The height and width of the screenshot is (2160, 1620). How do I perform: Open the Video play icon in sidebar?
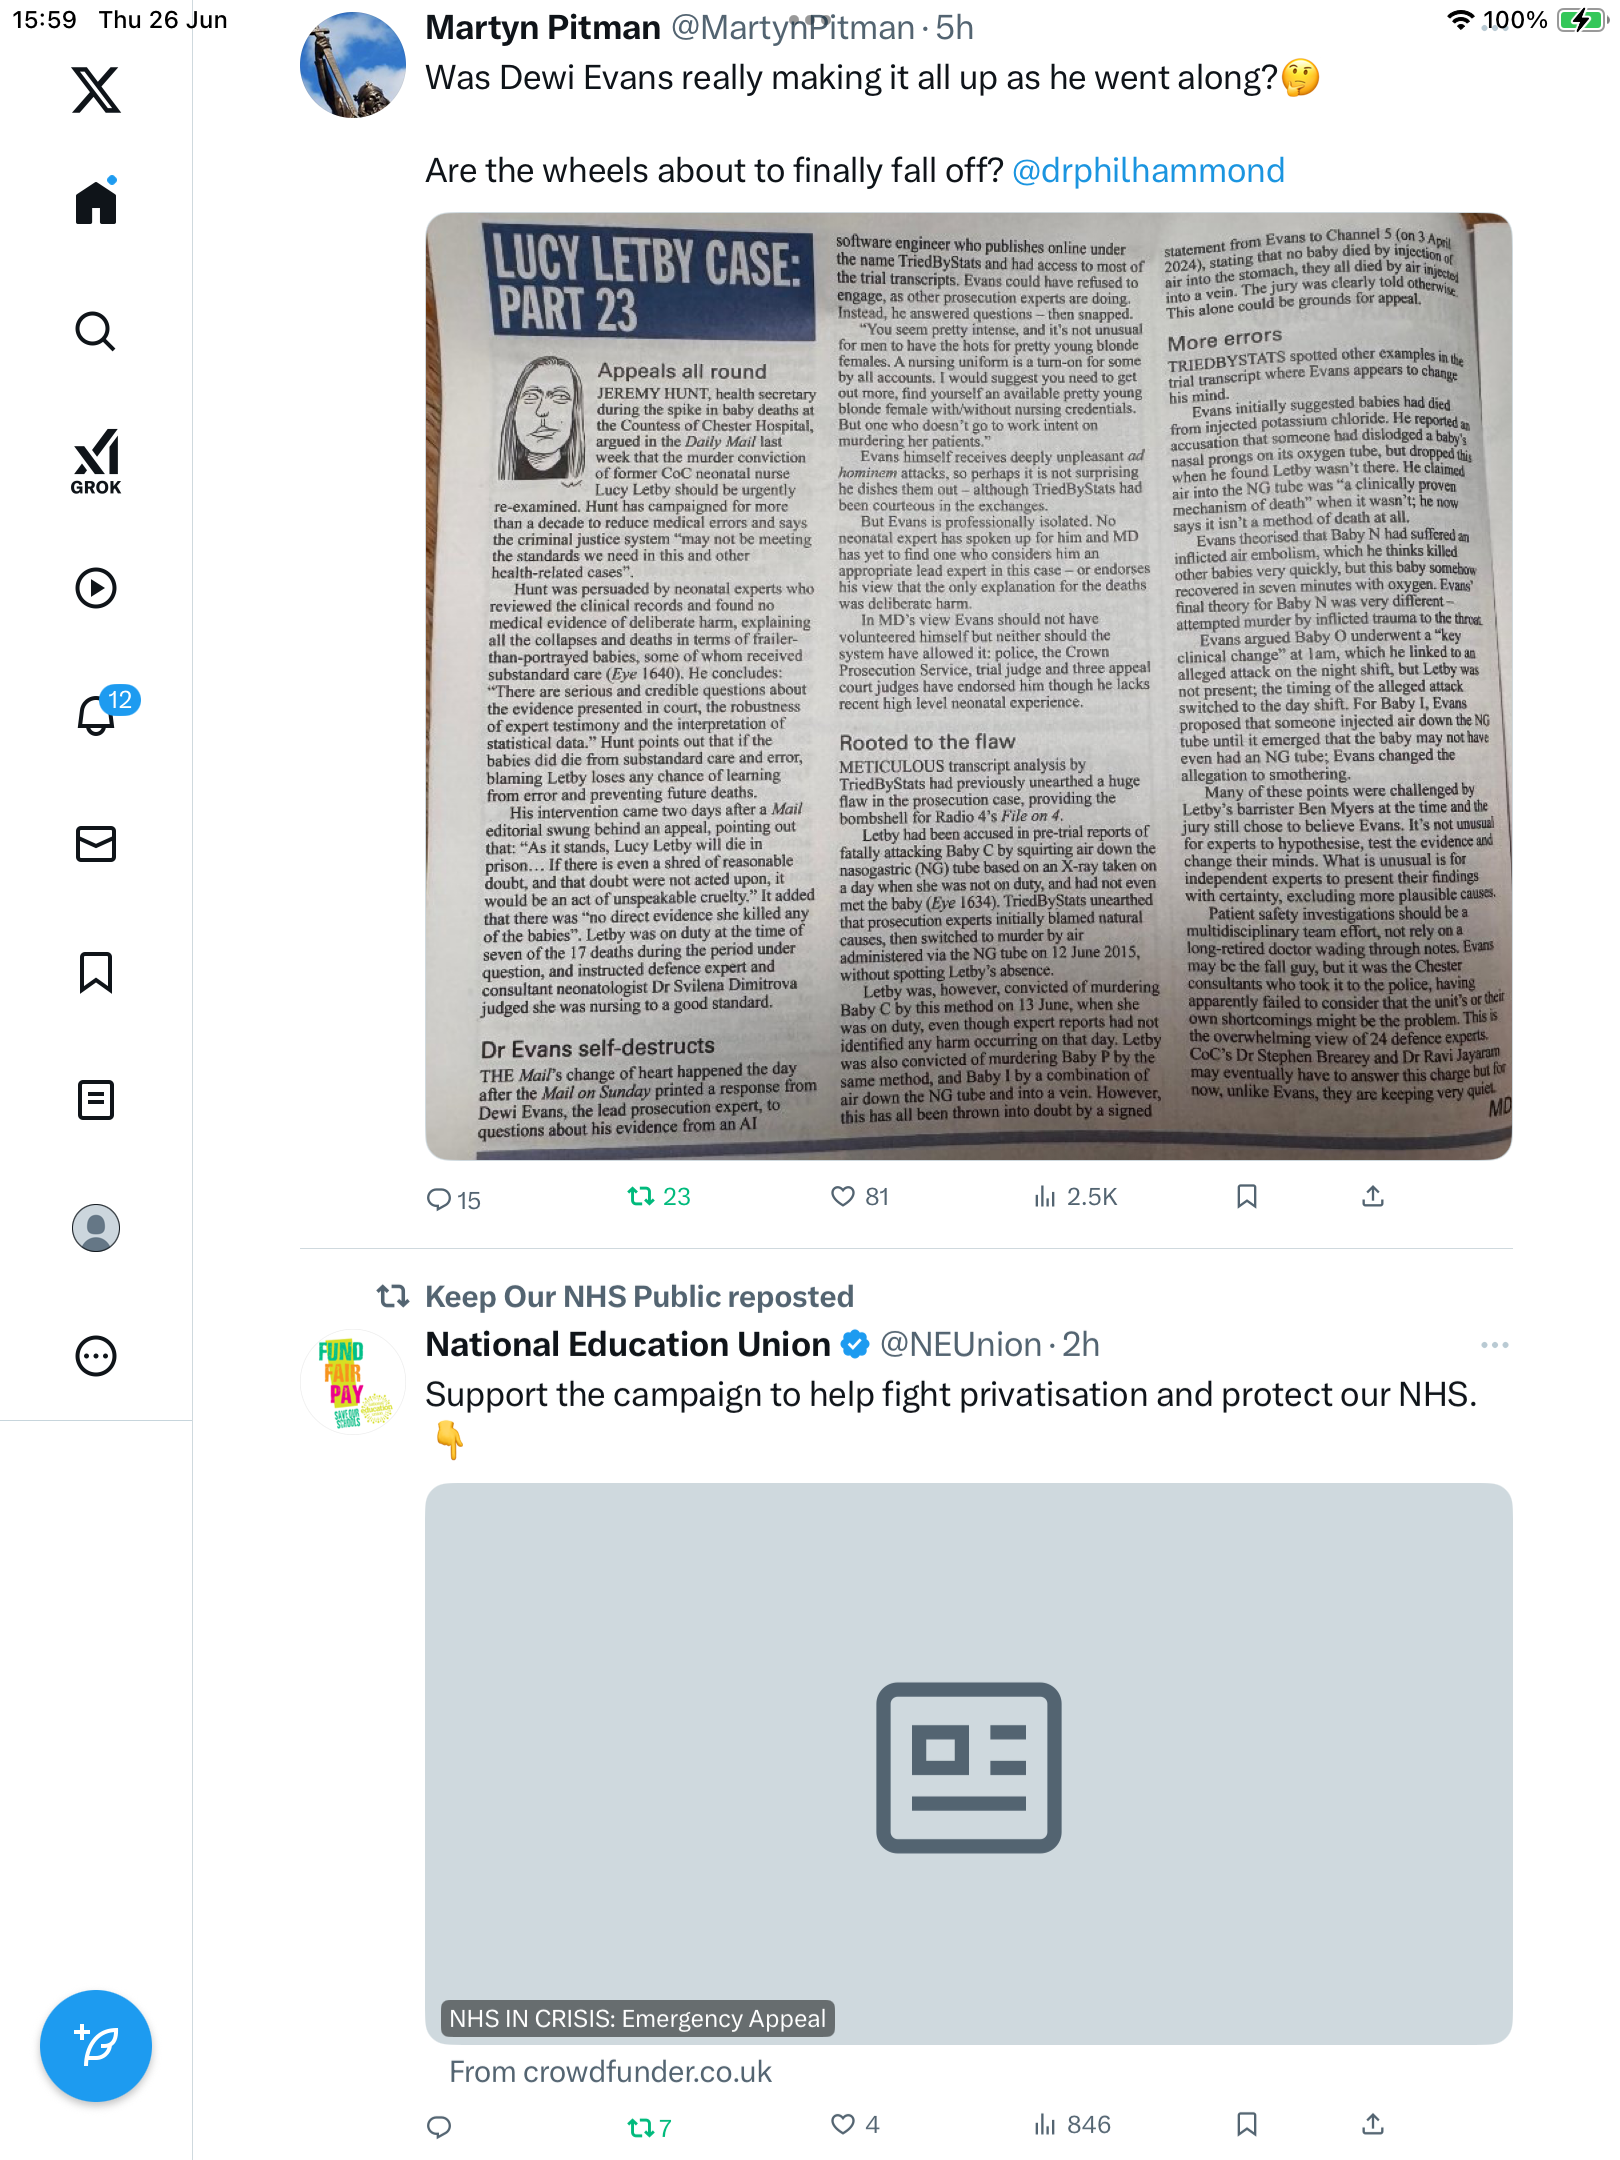(x=96, y=588)
